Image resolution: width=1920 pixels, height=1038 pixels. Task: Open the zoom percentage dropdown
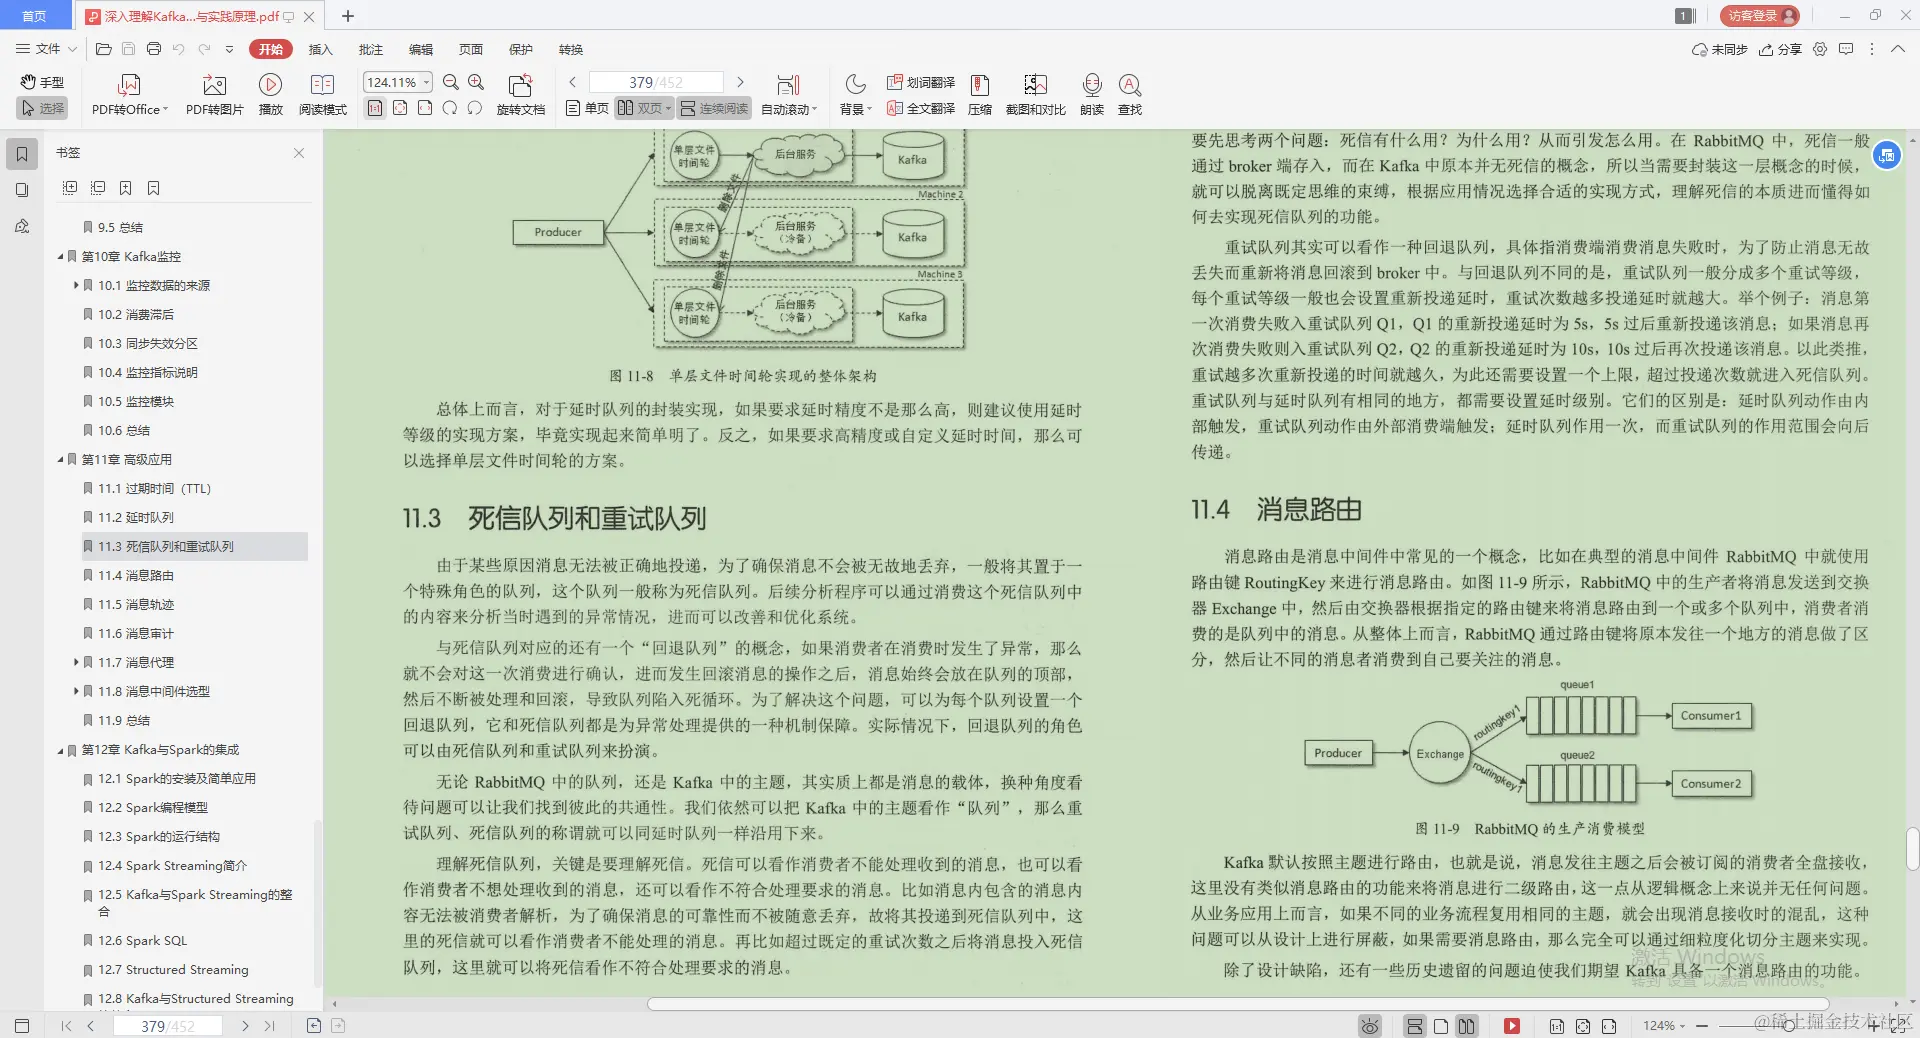point(424,82)
